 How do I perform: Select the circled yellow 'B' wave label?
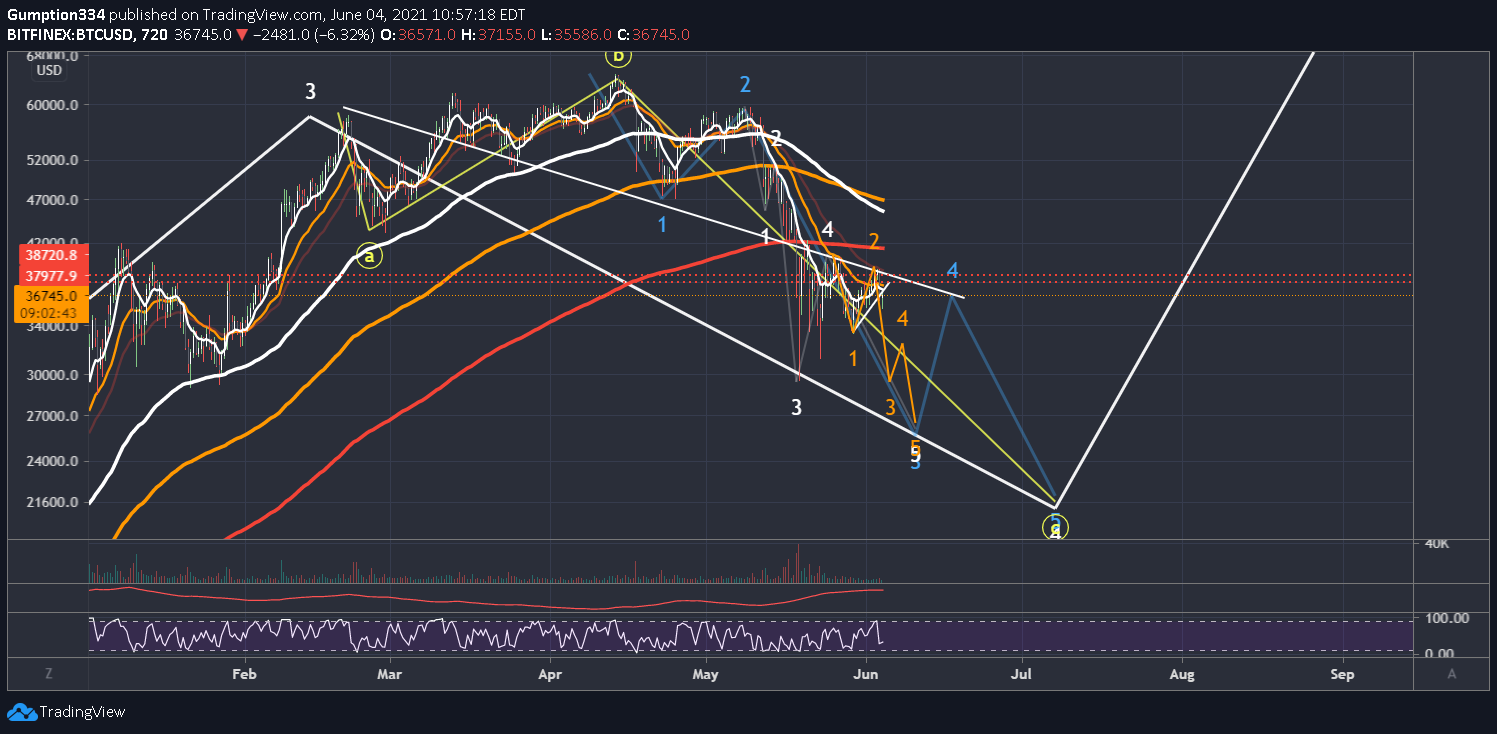618,56
